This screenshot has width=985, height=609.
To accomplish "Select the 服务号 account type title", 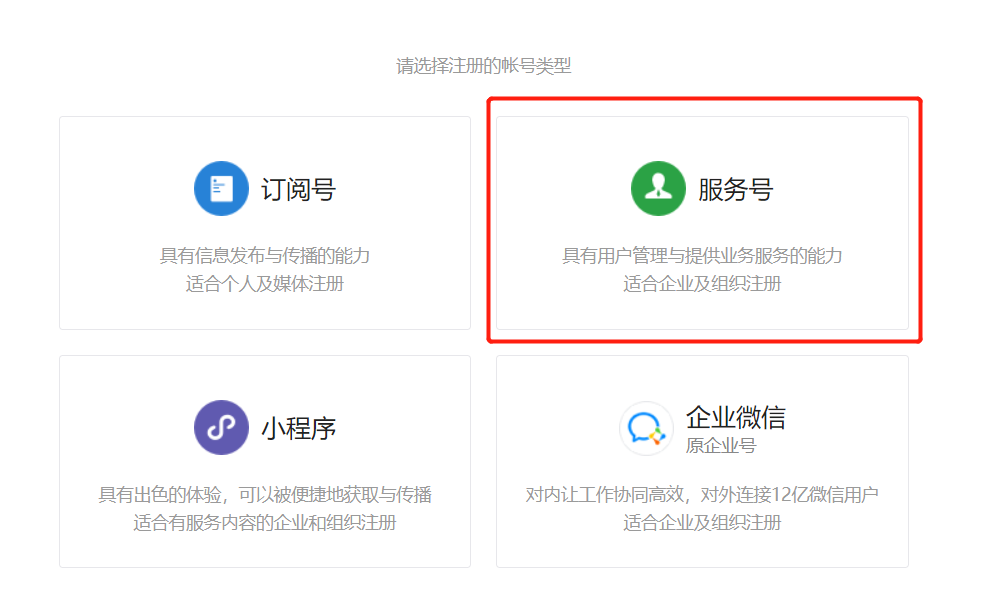I will [x=736, y=189].
